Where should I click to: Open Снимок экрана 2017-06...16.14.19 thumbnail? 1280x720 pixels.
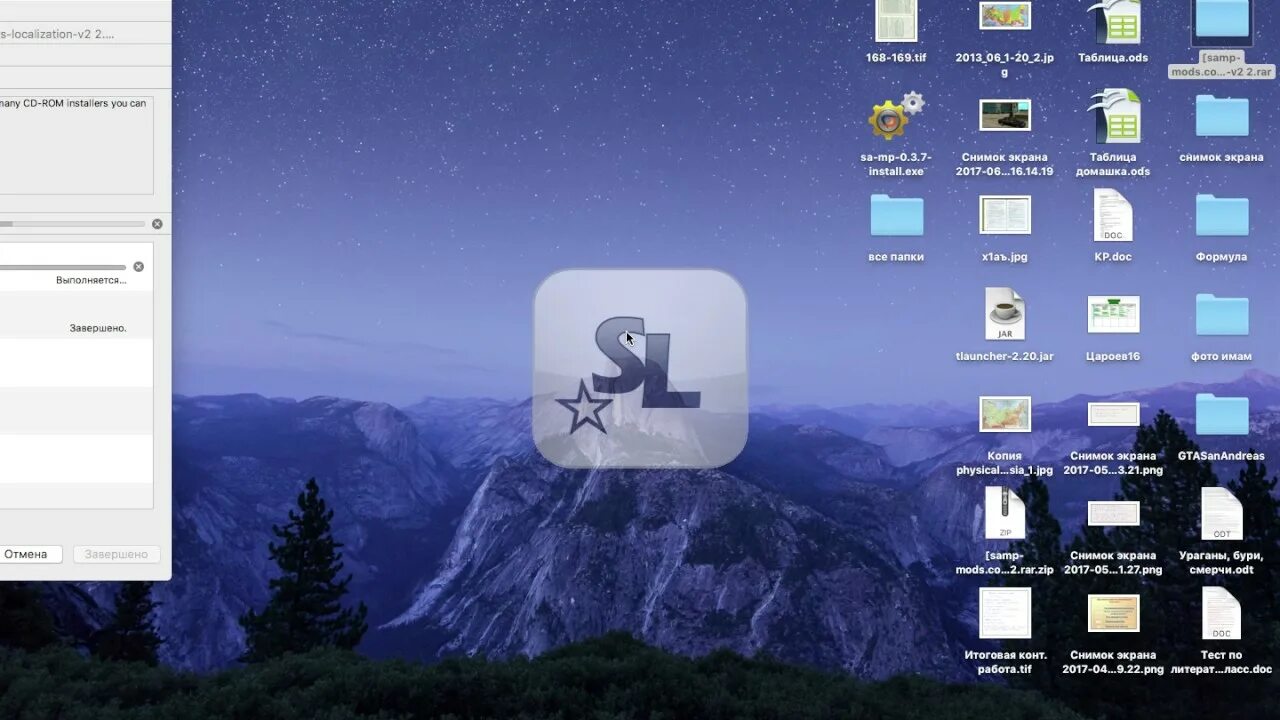click(1005, 115)
